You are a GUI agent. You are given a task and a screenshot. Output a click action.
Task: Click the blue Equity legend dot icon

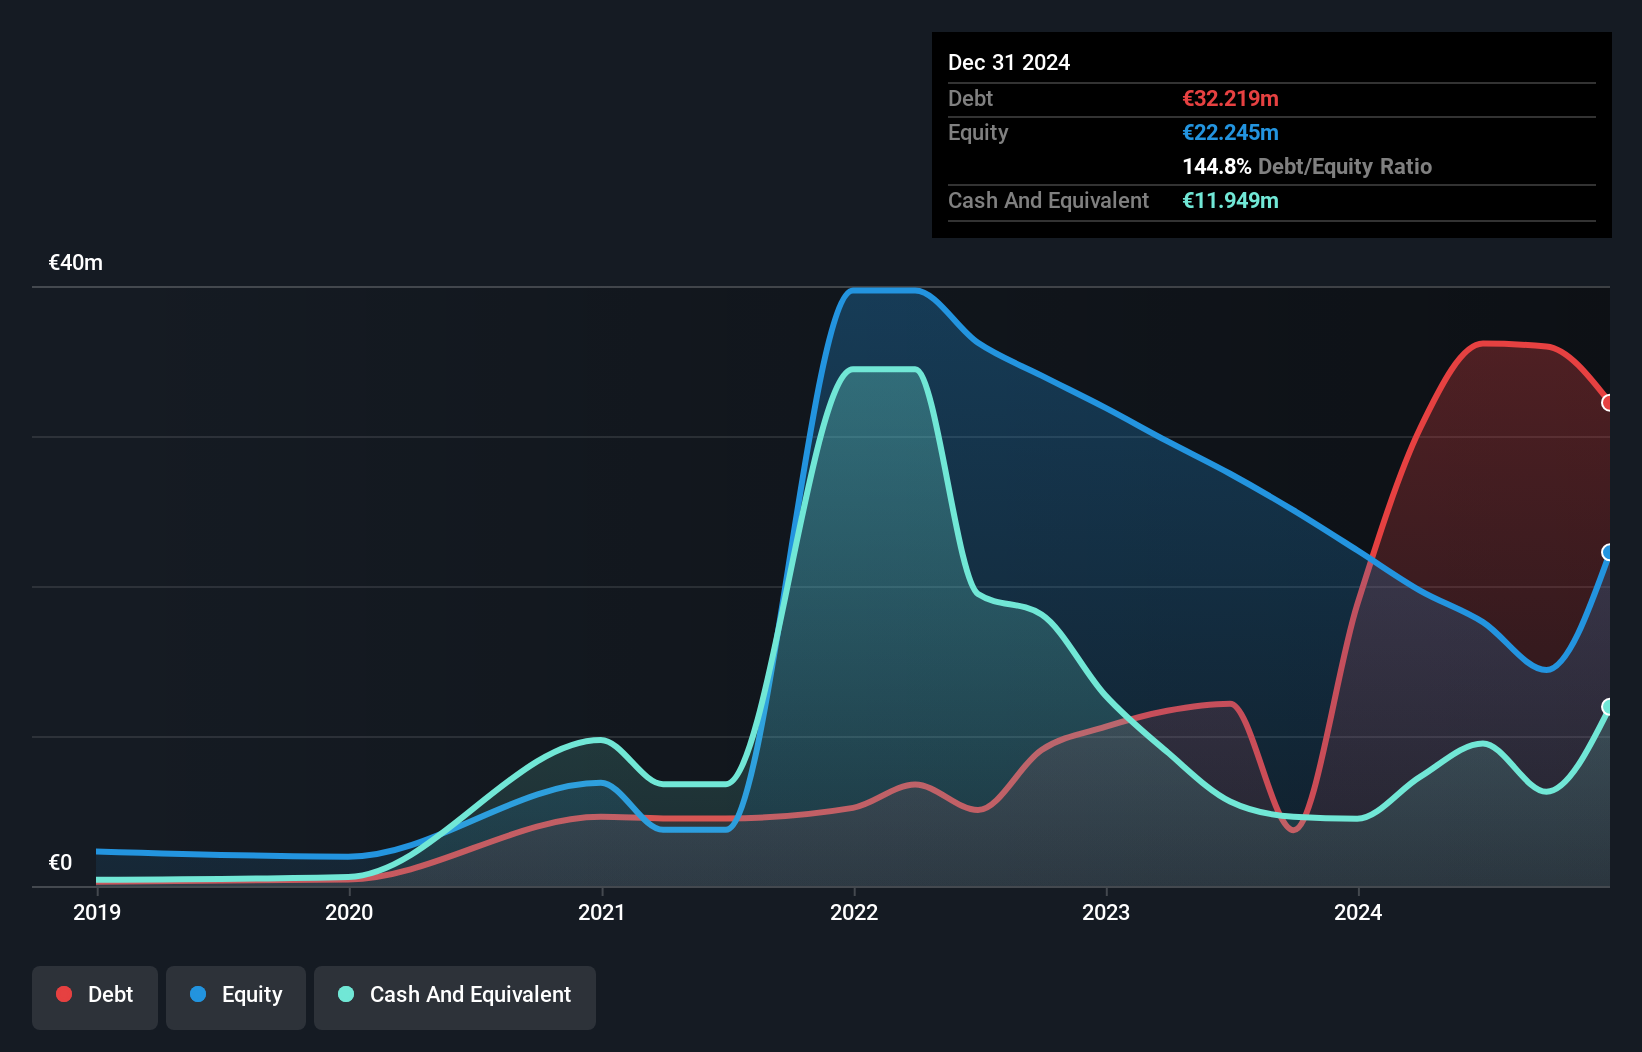[x=200, y=996]
